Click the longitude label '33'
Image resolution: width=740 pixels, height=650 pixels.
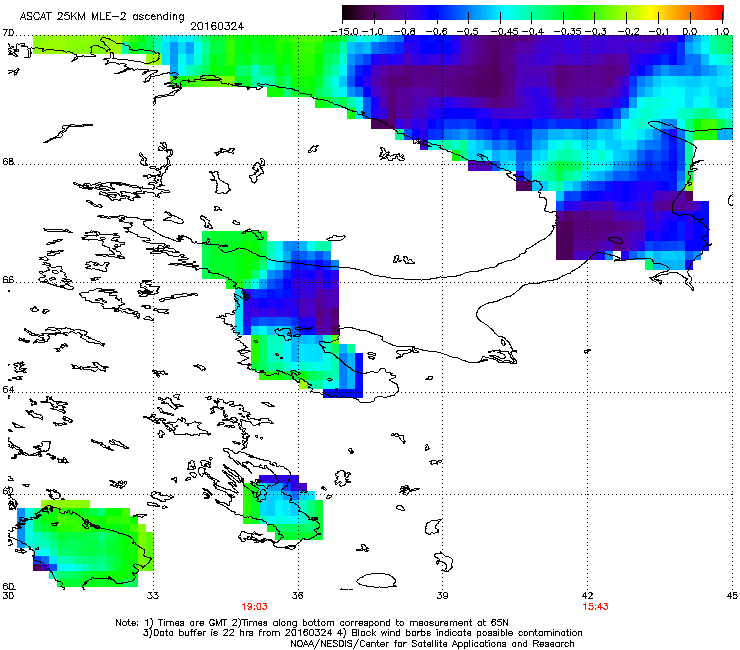[153, 596]
